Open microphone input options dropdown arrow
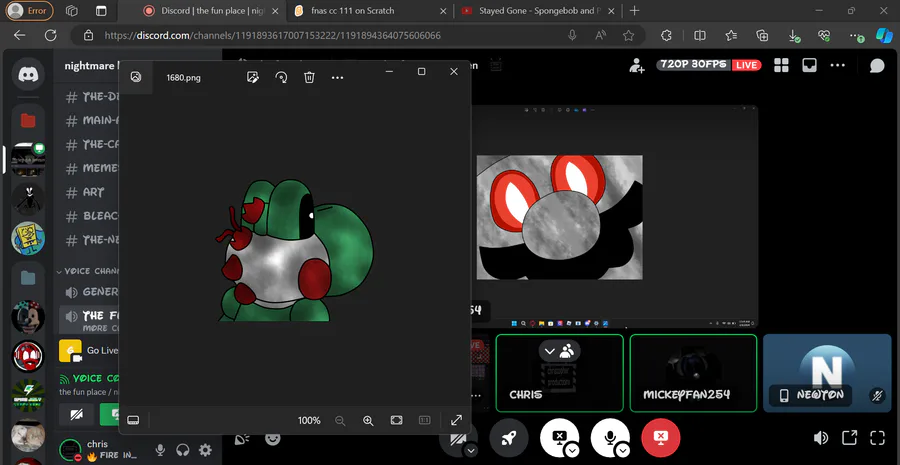The width and height of the screenshot is (900, 465). (x=623, y=451)
